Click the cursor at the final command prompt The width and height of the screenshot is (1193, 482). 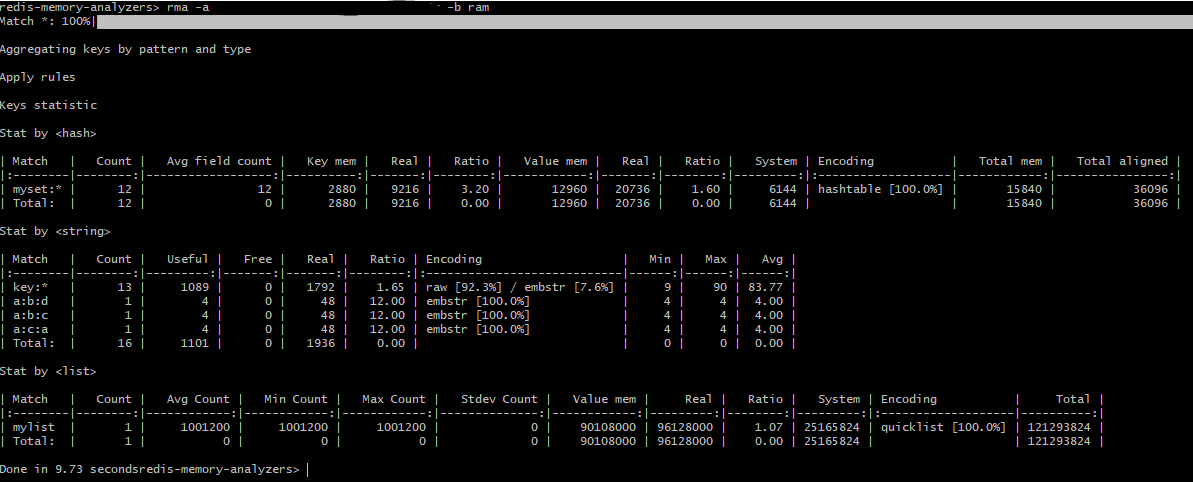point(308,469)
